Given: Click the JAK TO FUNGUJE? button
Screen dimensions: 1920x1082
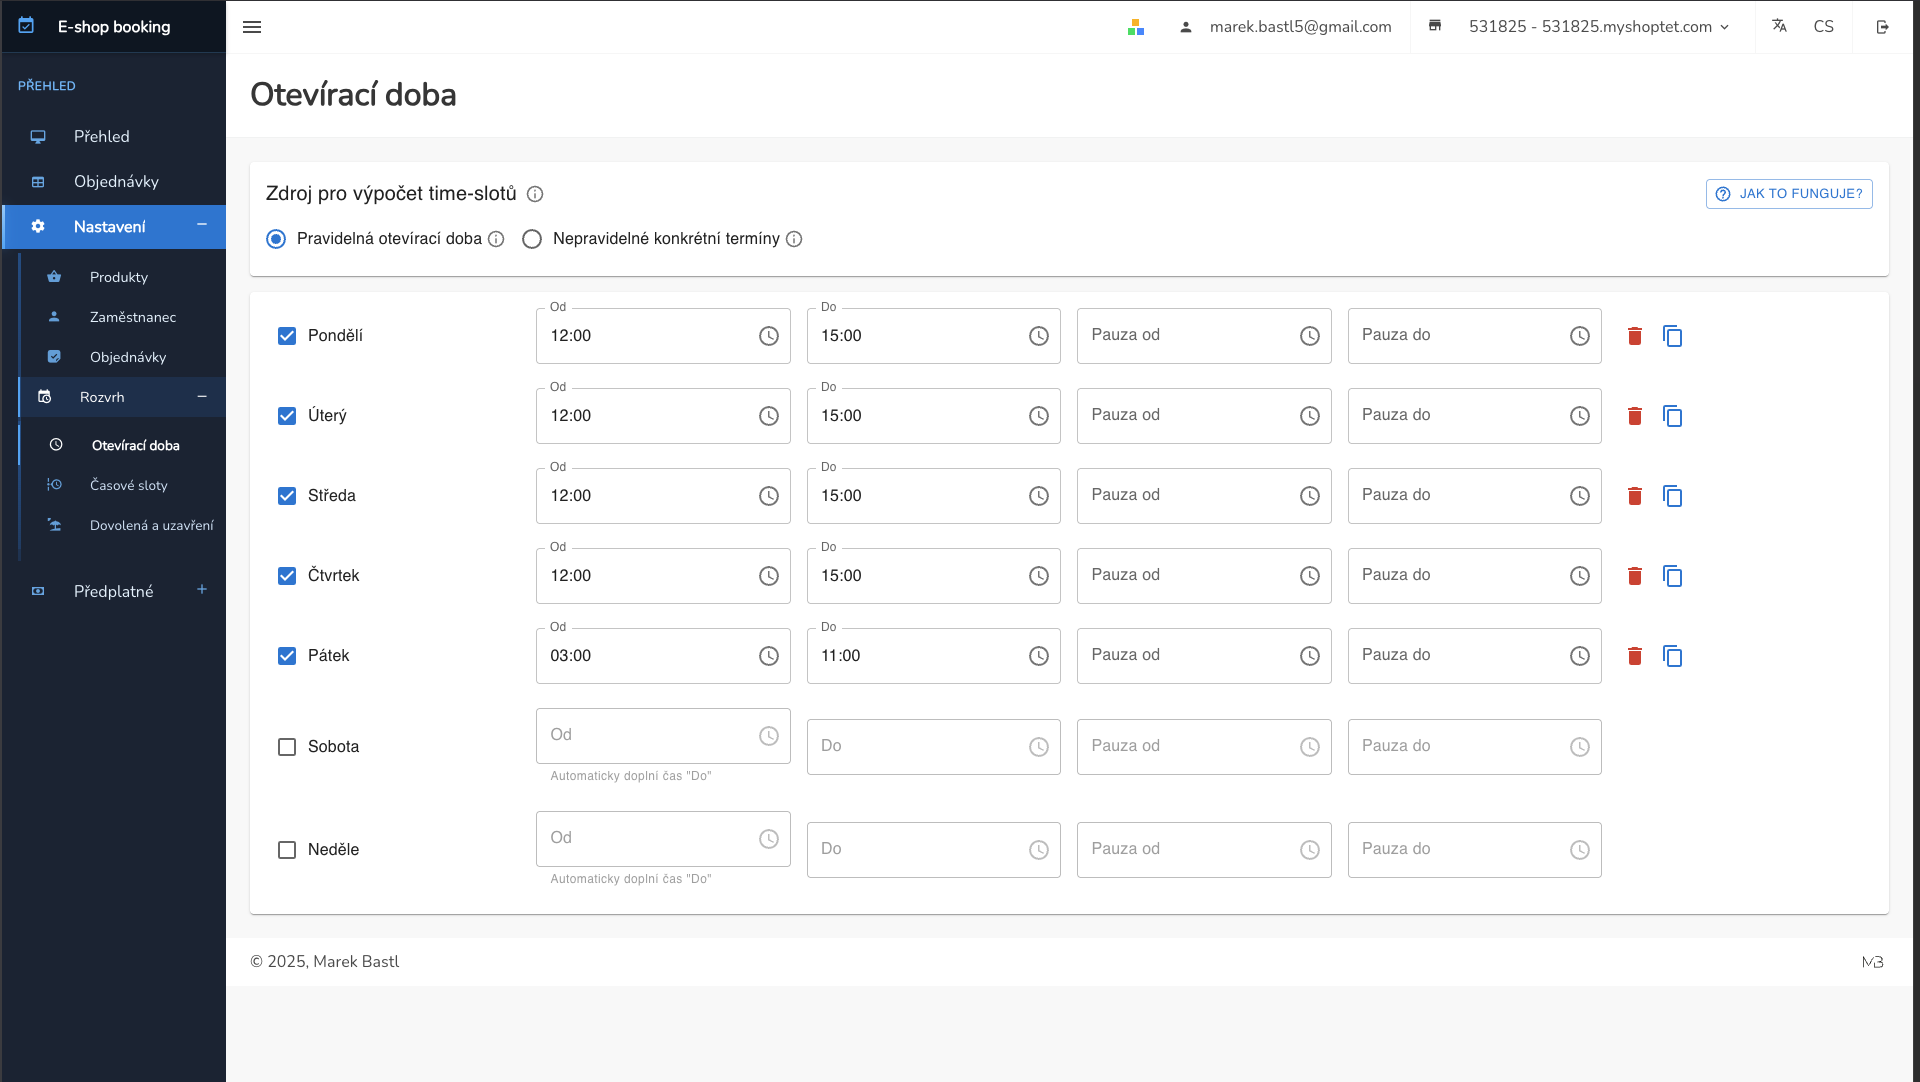Looking at the screenshot, I should click(1788, 194).
